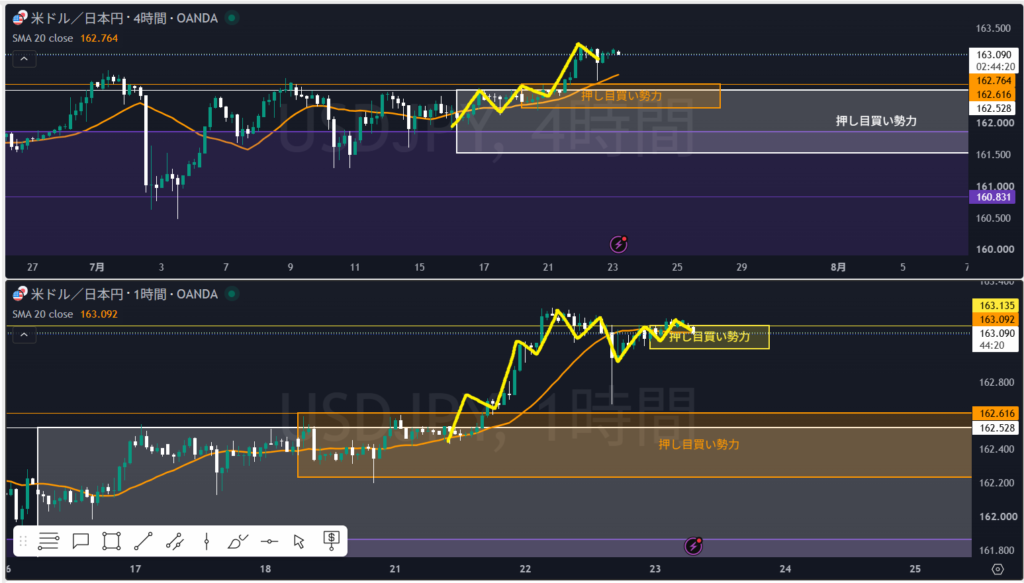Click 162.528 label on 1-hour chart
This screenshot has height=583, width=1024.
995,428
